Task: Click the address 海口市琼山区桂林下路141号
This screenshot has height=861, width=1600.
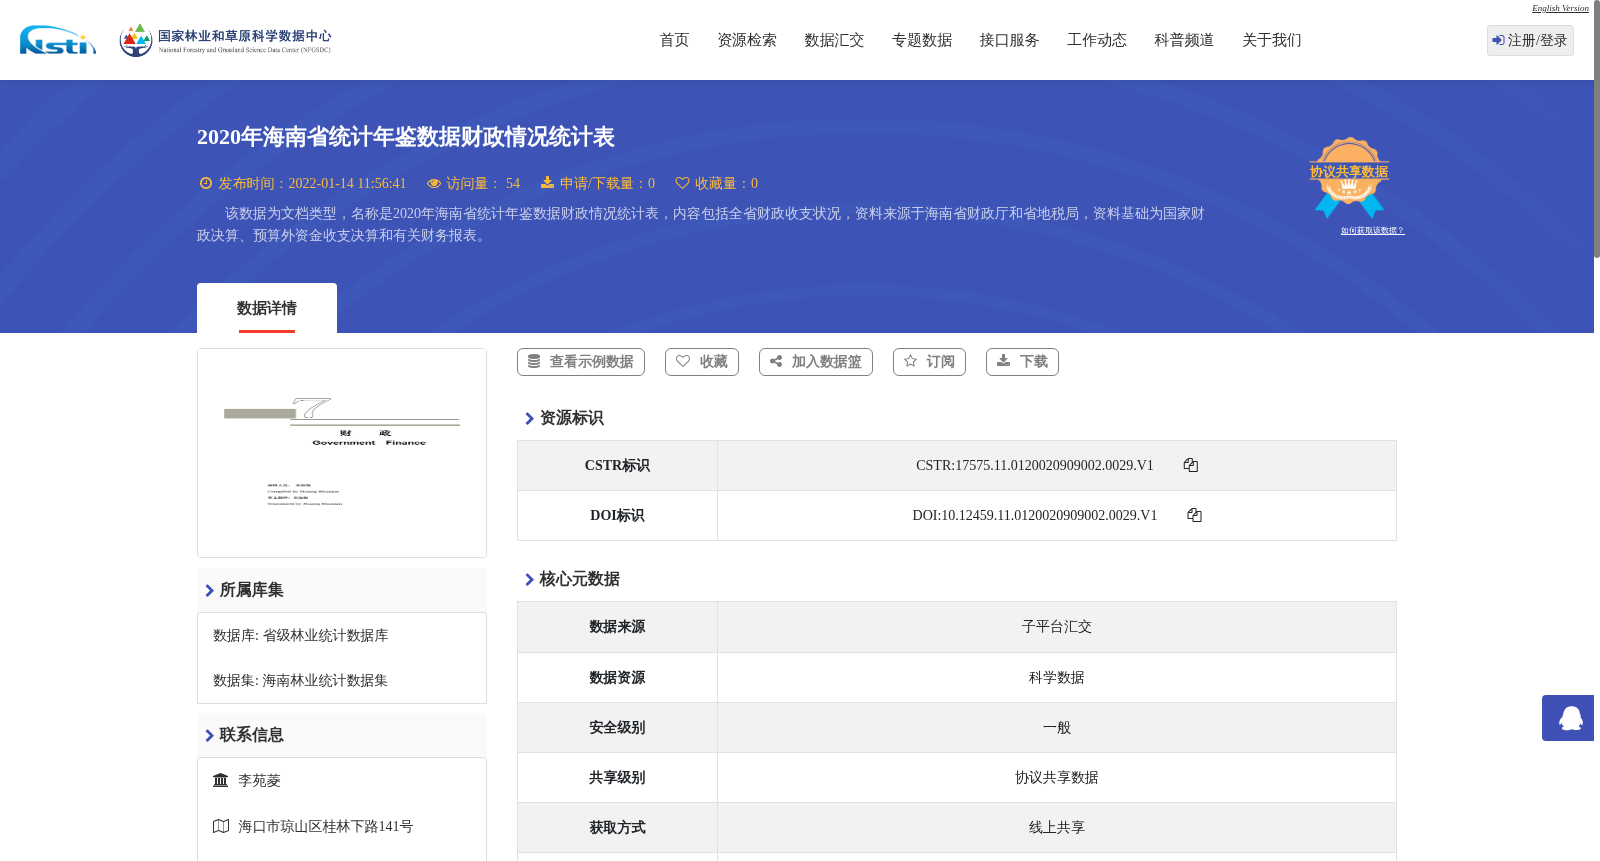Action: tap(326, 826)
